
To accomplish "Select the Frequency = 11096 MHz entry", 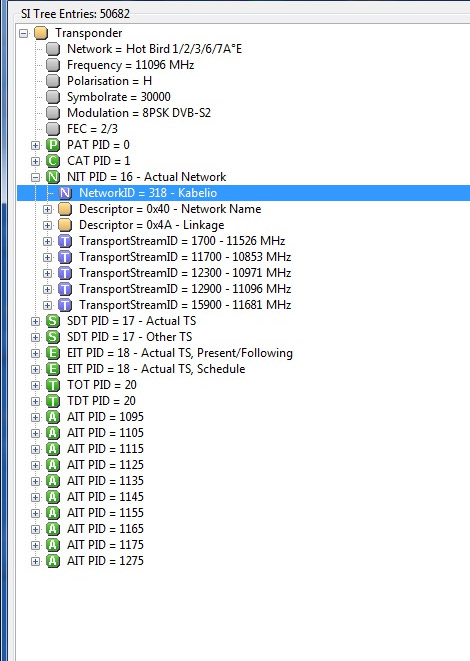I will tap(130, 65).
